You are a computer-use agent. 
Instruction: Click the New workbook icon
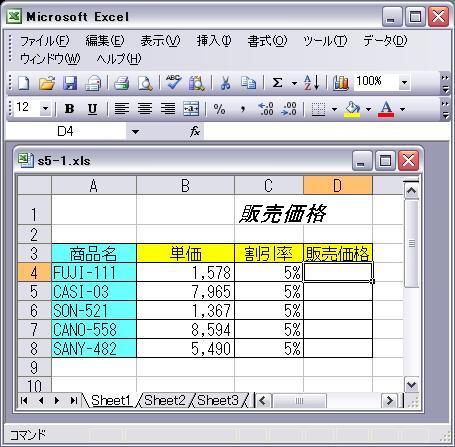coord(24,83)
